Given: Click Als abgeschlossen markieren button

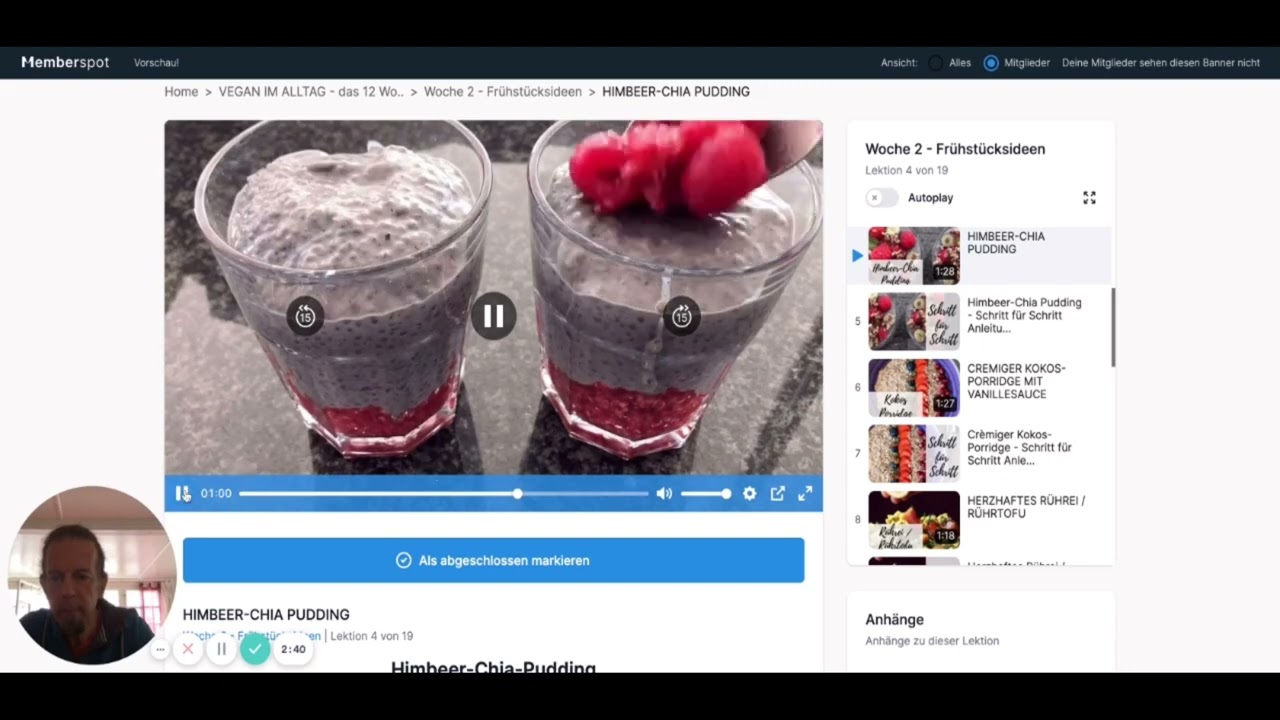Looking at the screenshot, I should [x=493, y=560].
